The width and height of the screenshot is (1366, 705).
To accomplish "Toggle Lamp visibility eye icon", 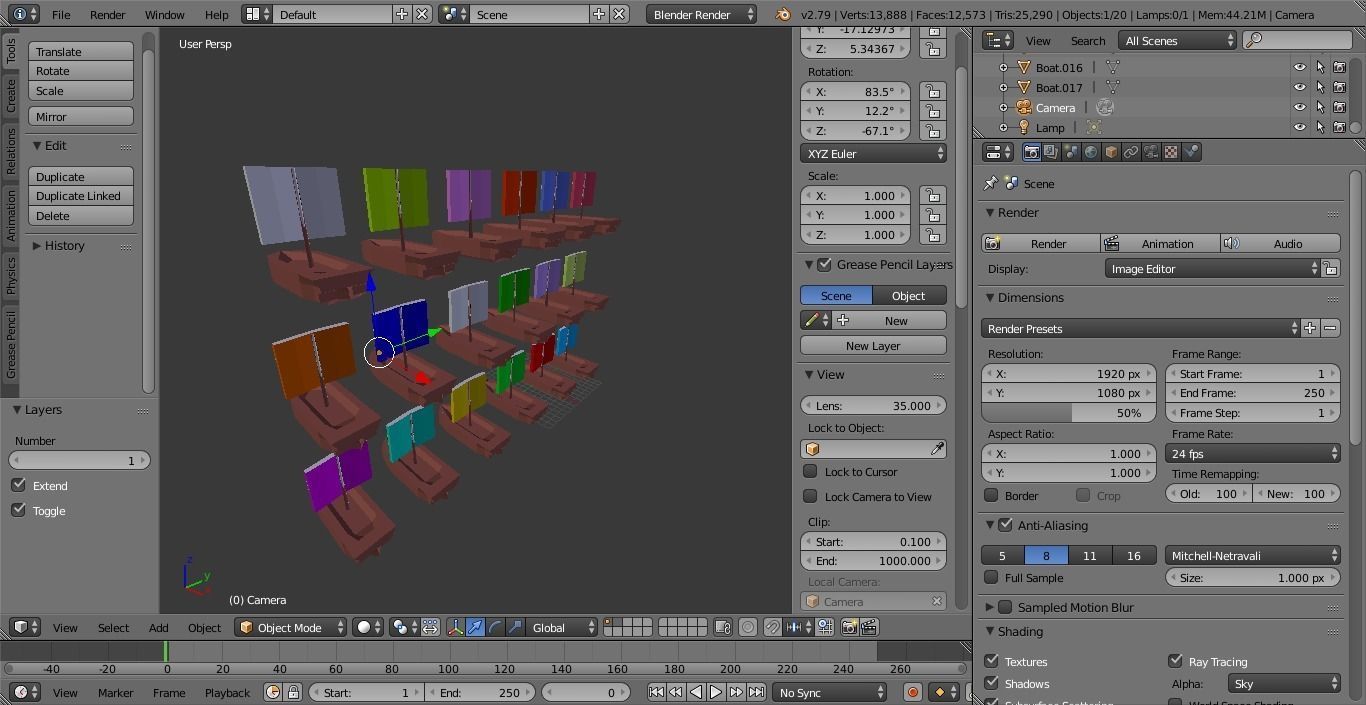I will click(1299, 127).
